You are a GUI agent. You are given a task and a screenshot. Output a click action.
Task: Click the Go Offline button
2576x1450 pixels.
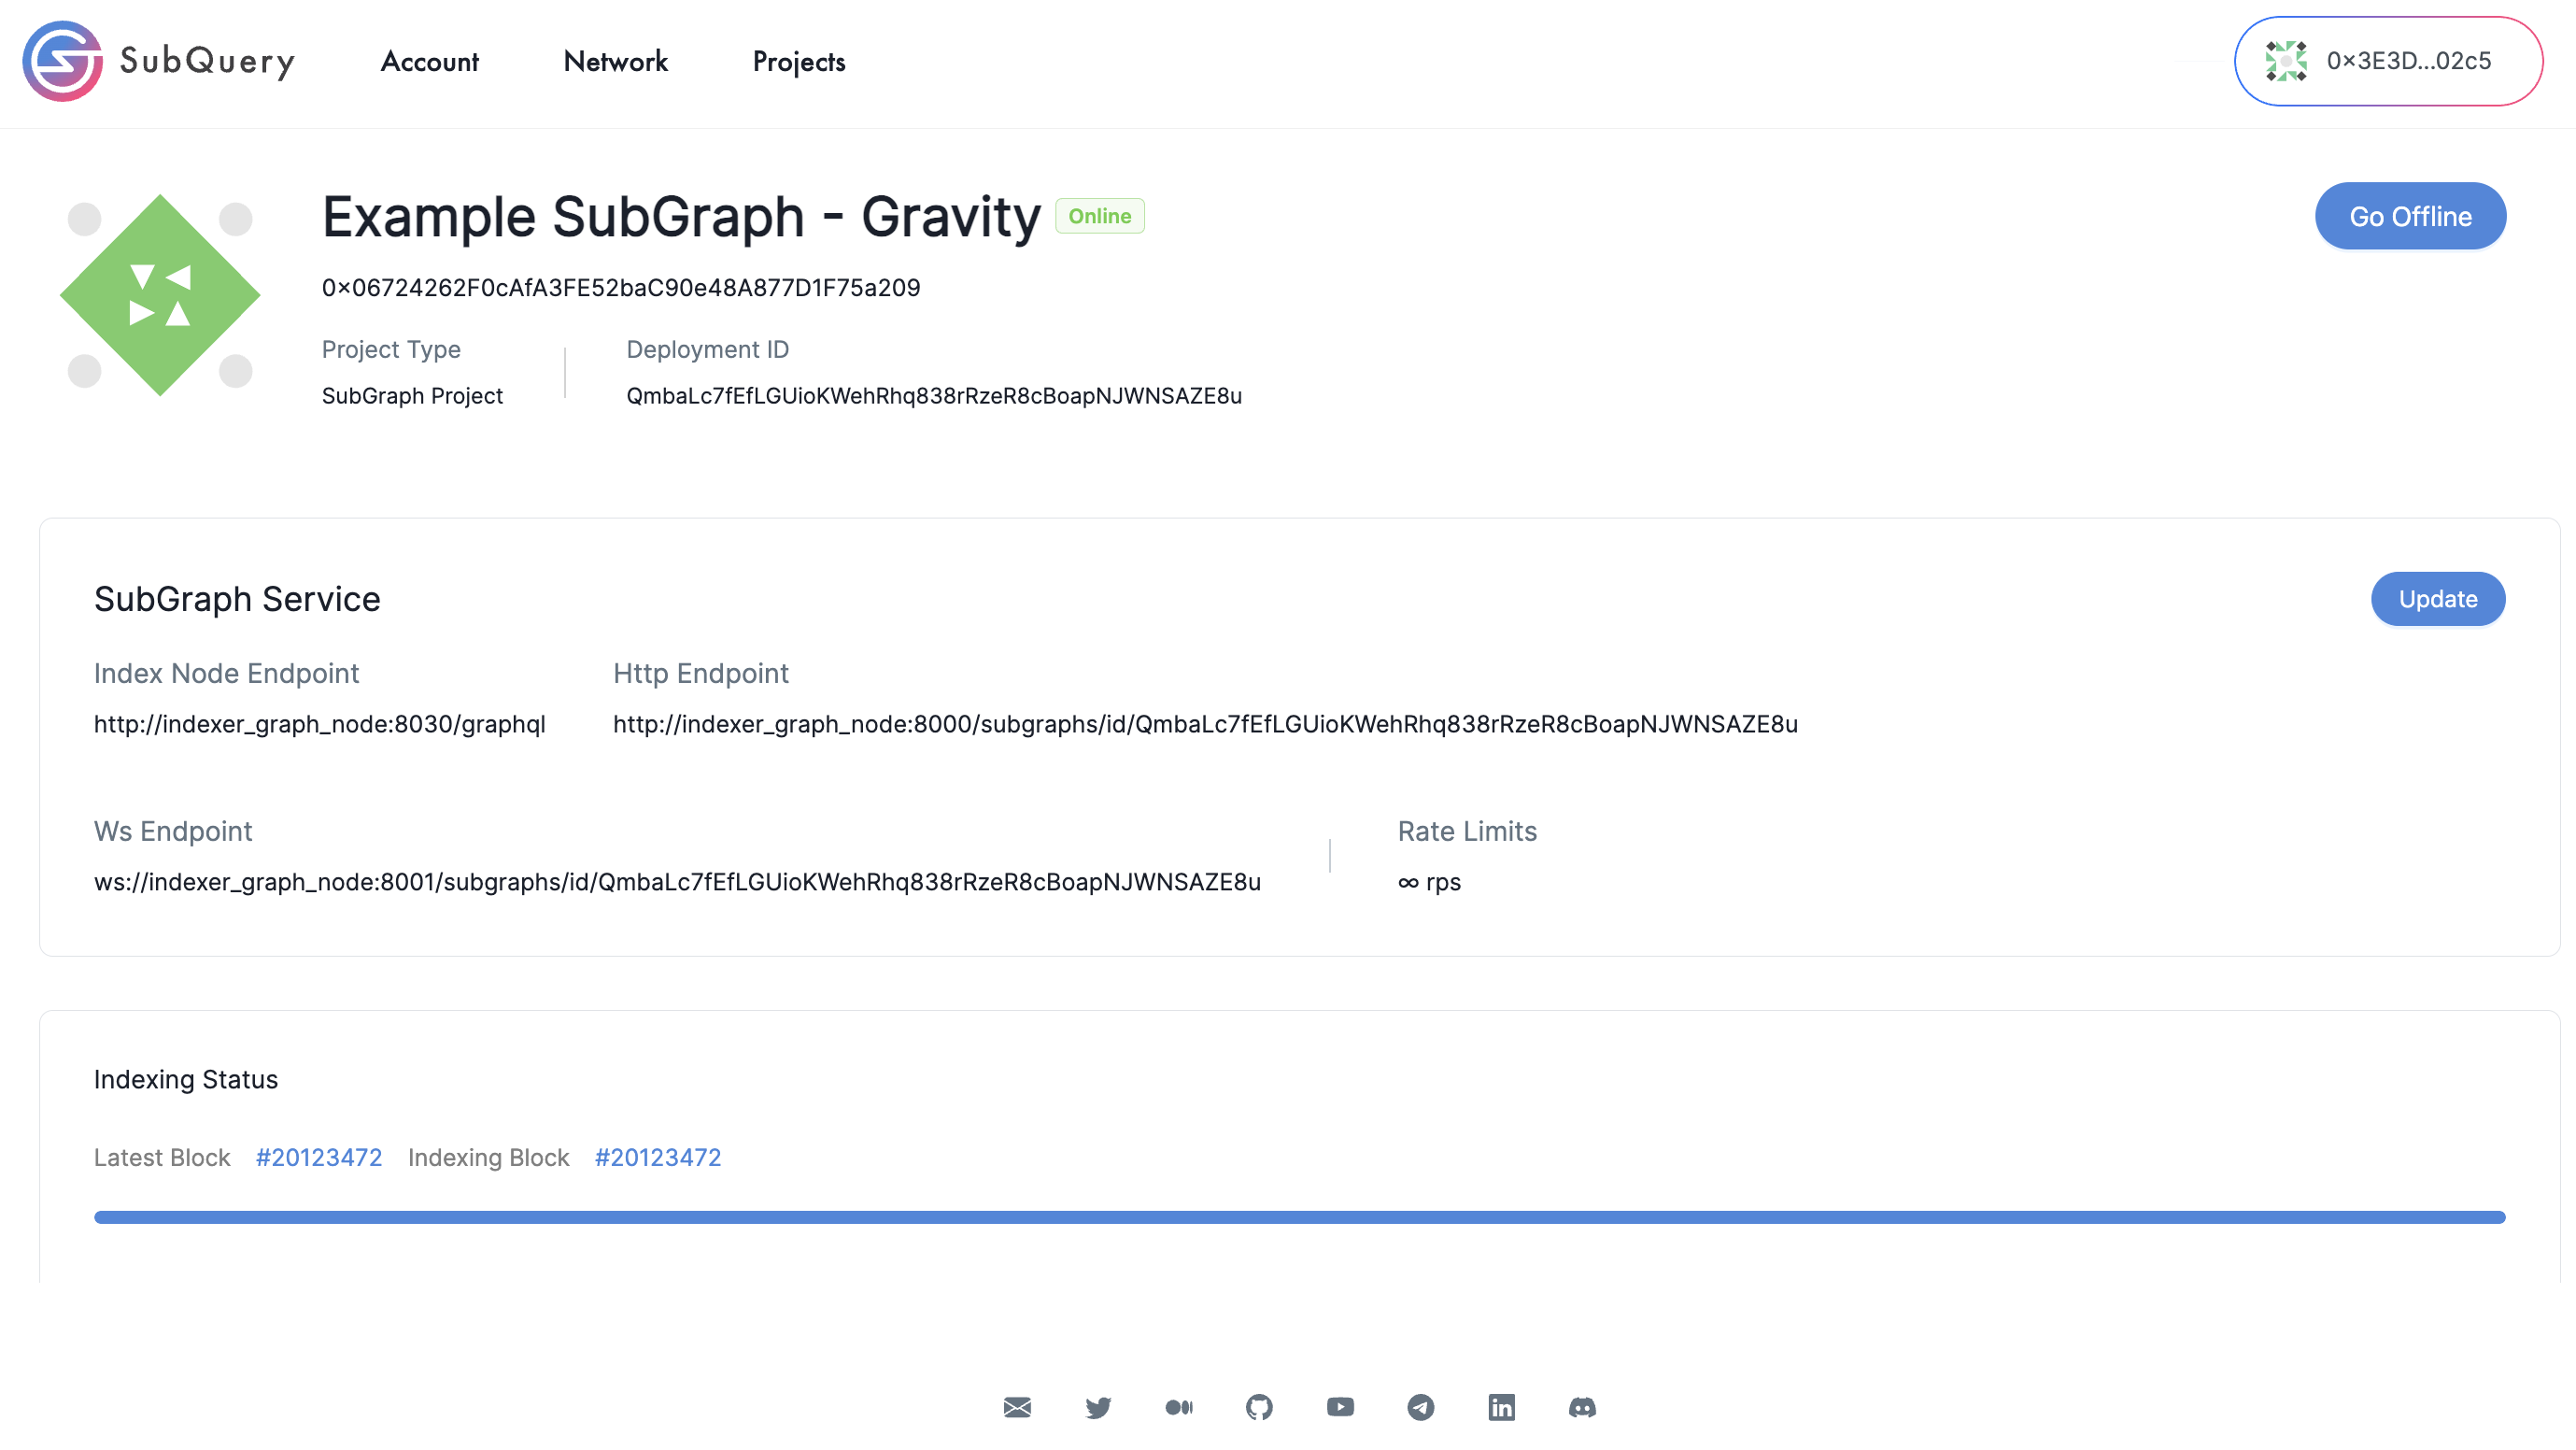[2410, 216]
